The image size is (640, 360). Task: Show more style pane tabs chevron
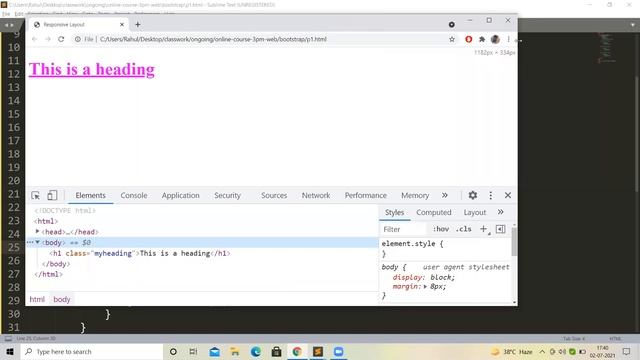tap(500, 212)
